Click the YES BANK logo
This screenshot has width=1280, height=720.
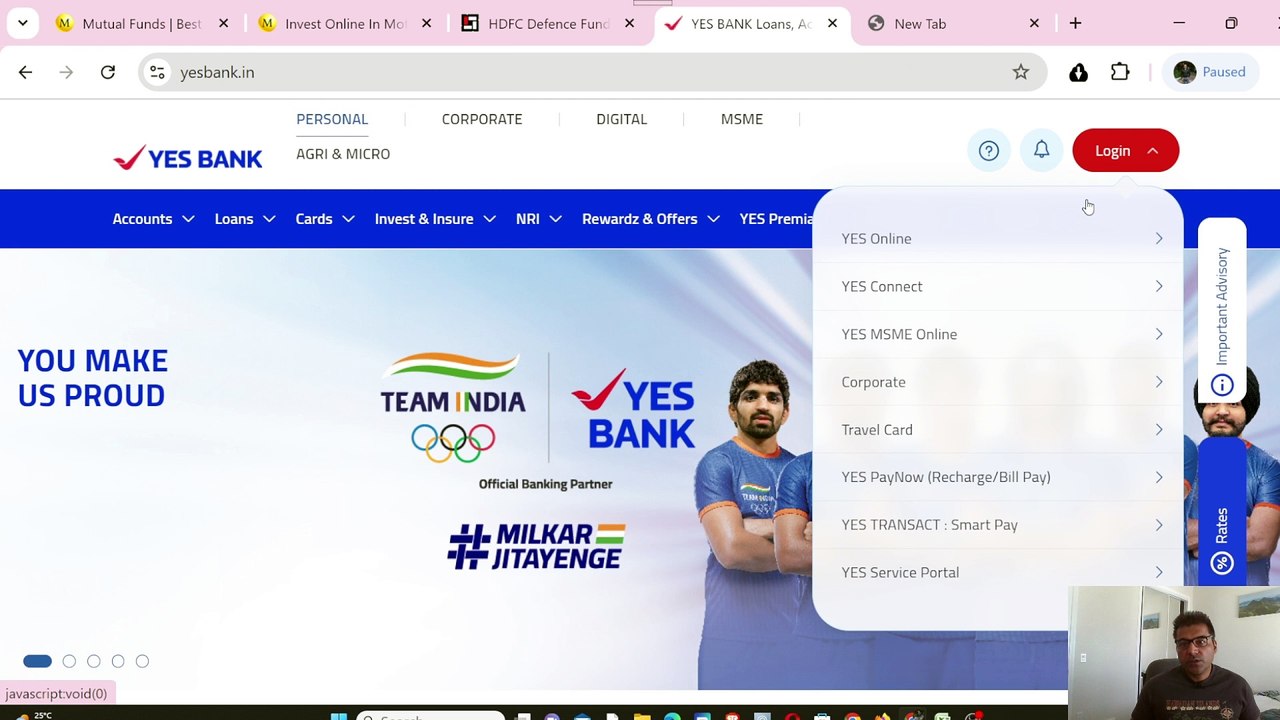point(187,158)
